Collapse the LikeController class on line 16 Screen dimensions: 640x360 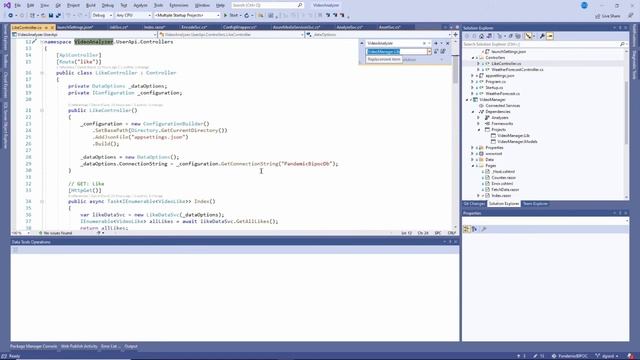point(42,73)
